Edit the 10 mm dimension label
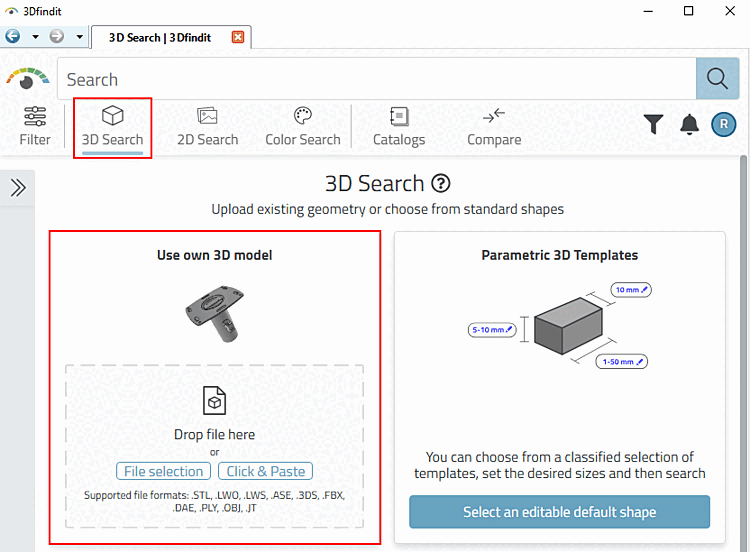Screen dimensions: 750x552 (632, 290)
